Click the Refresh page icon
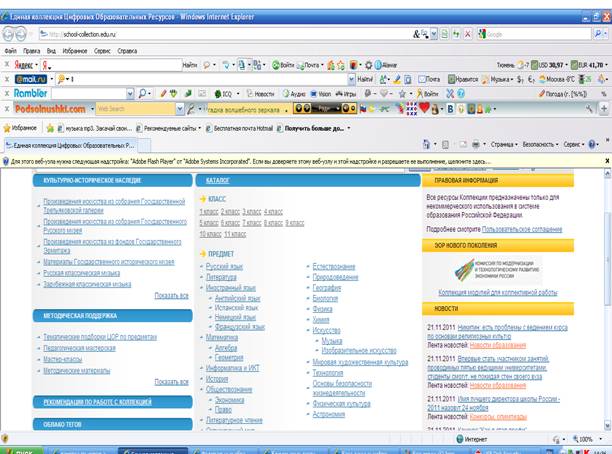Screen dimensions: 612x454 point(456,34)
